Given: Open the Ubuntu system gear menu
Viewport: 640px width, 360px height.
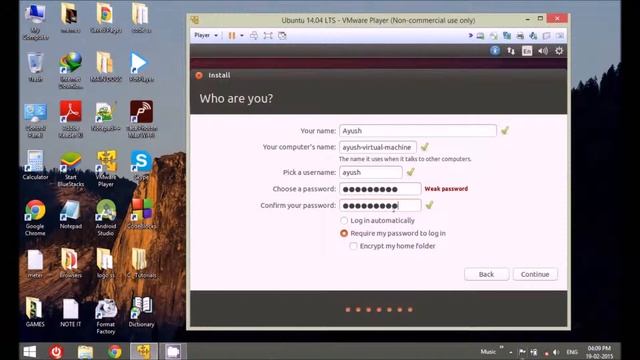Looking at the screenshot, I should tap(559, 51).
